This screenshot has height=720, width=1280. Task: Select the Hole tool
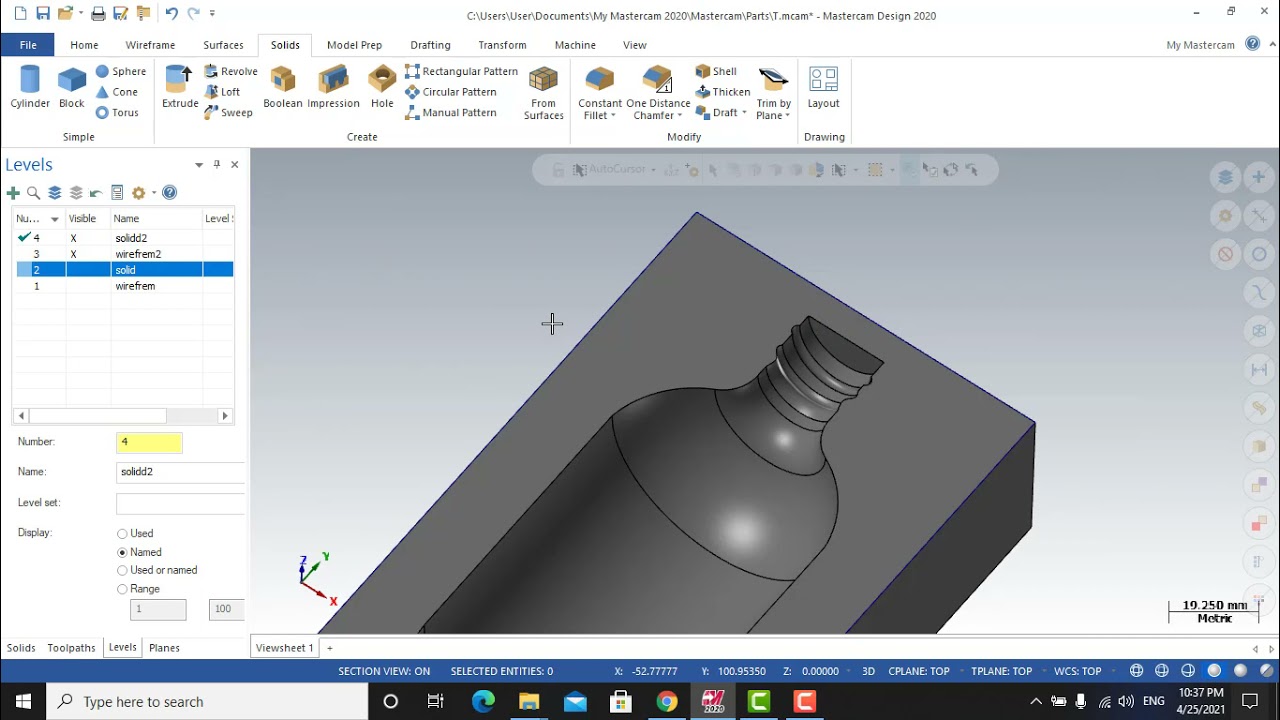click(382, 87)
